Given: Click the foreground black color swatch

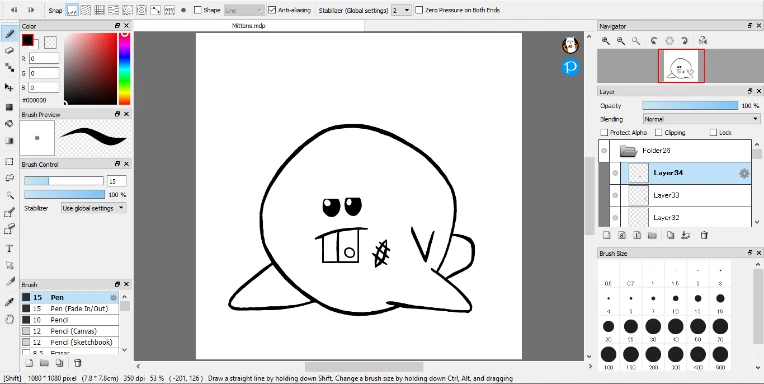Looking at the screenshot, I should coord(27,40).
